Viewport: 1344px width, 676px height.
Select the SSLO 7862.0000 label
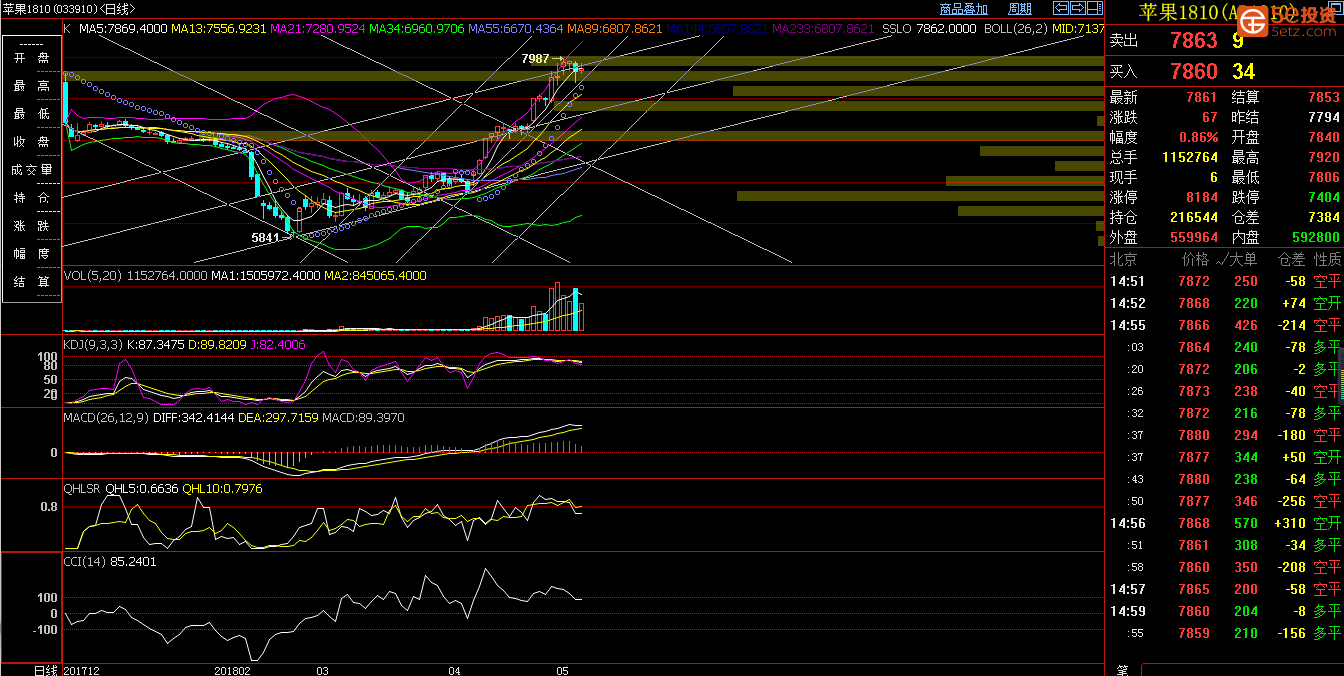coord(929,29)
